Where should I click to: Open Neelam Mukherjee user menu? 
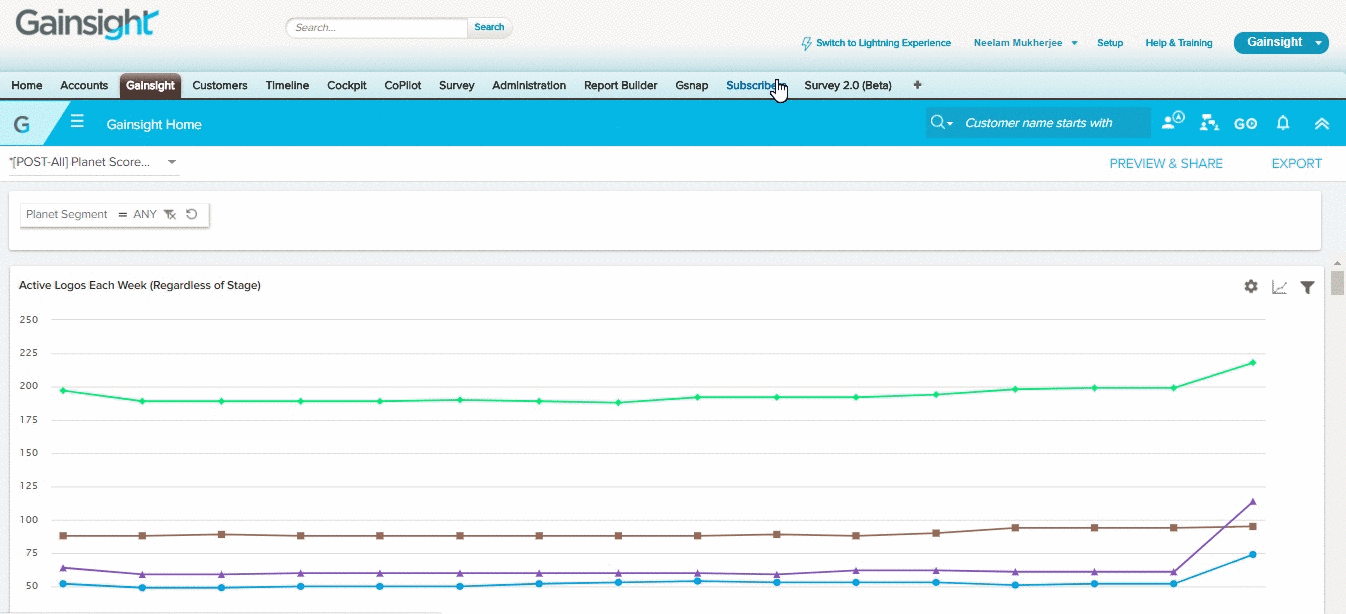[x=1025, y=43]
